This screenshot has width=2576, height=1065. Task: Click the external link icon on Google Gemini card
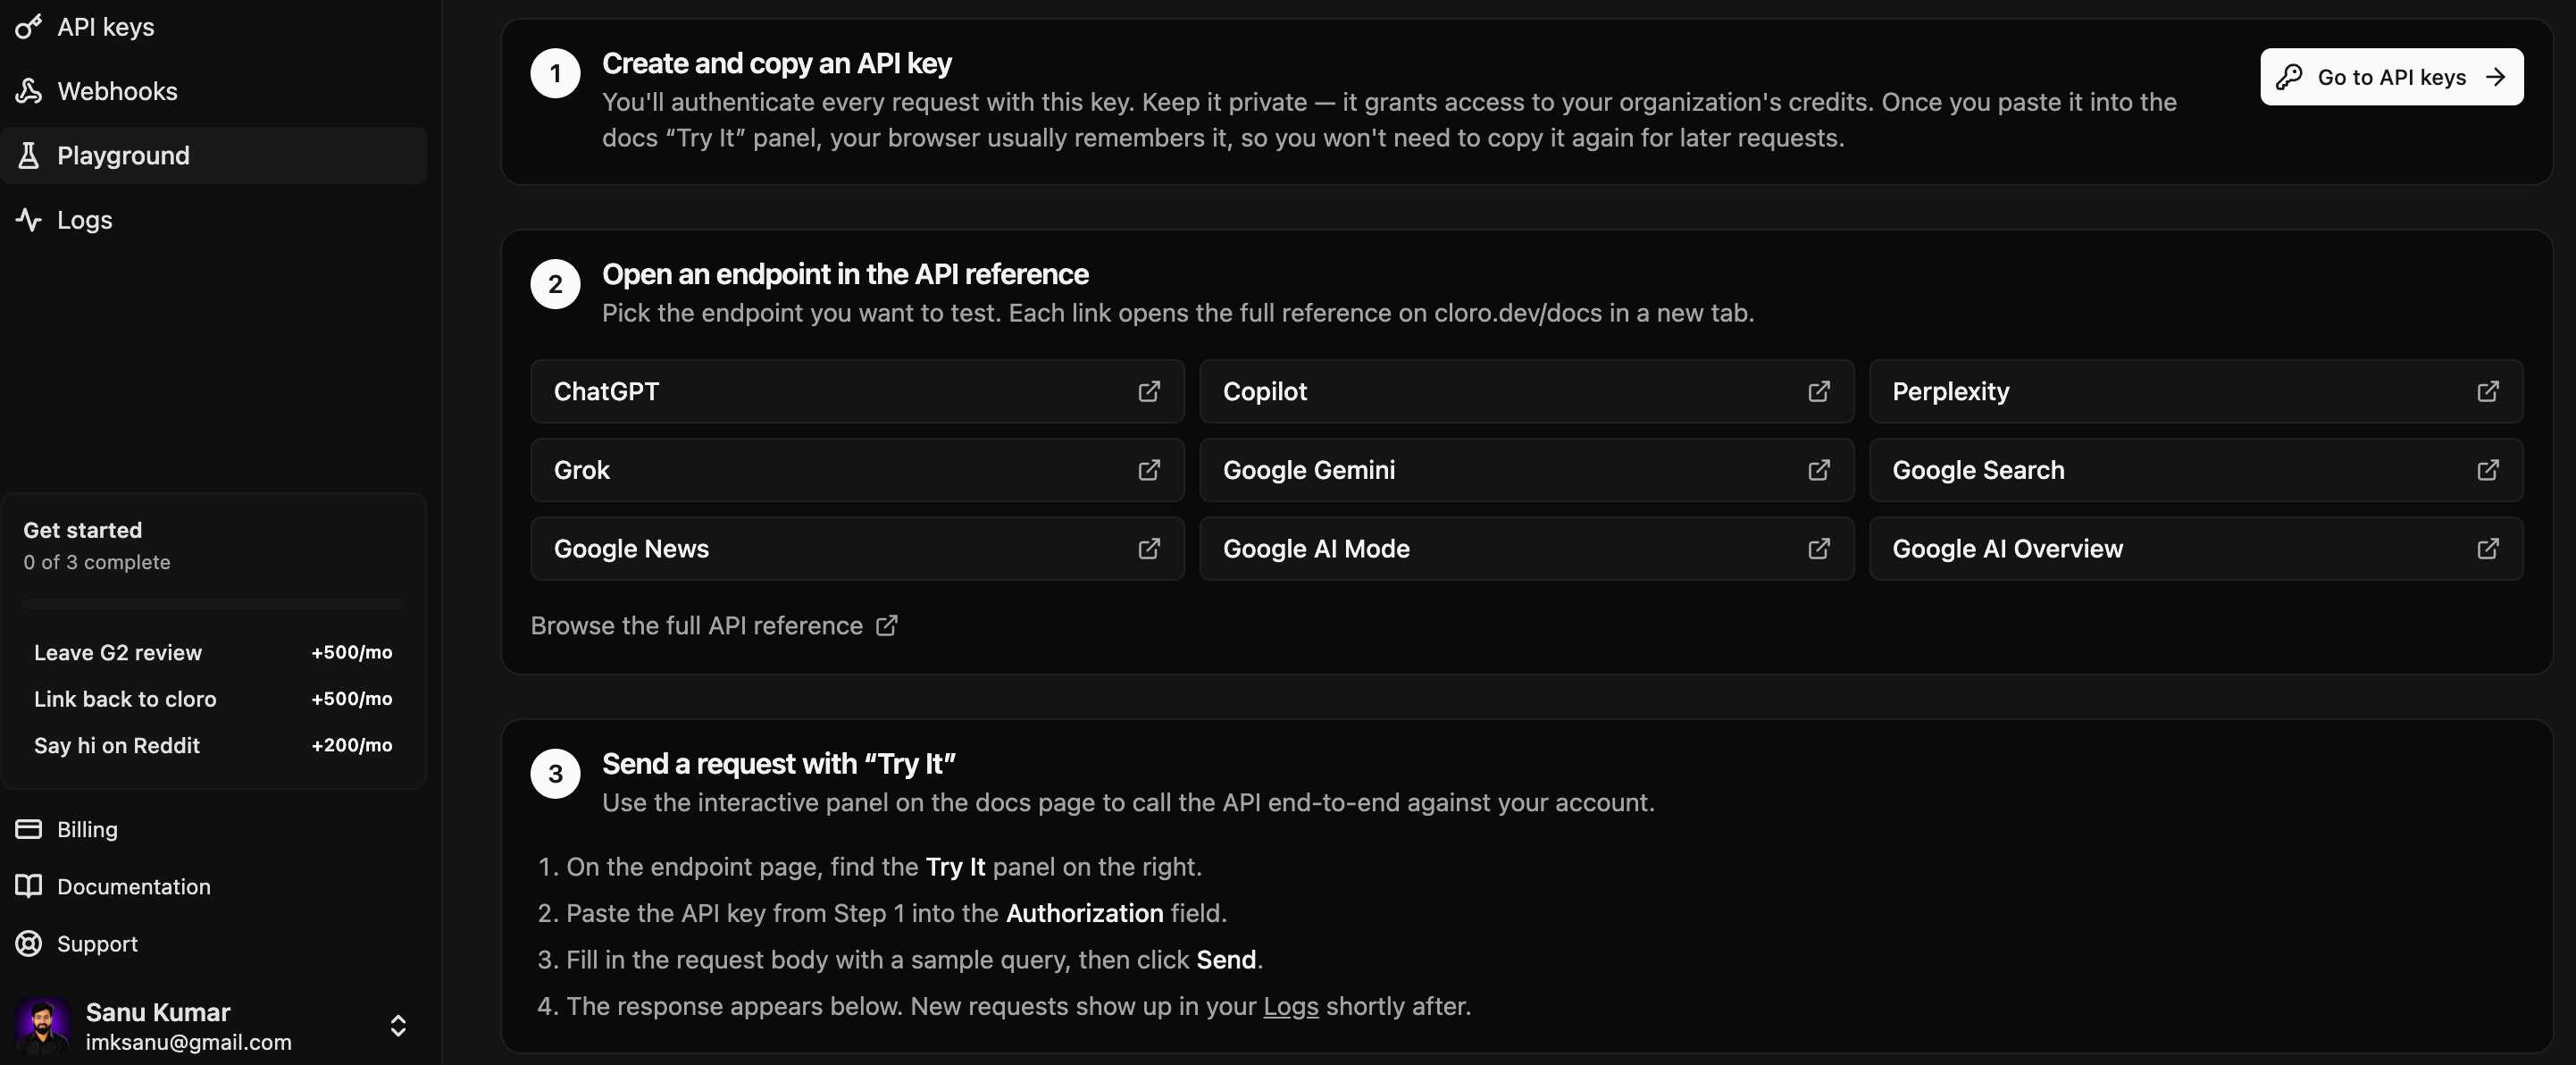point(1819,470)
